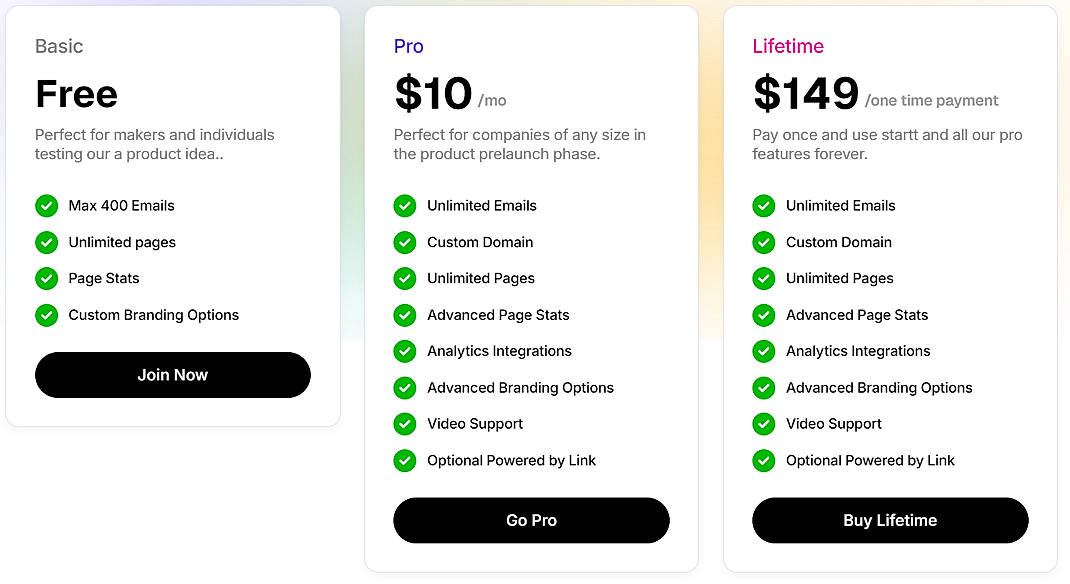This screenshot has height=584, width=1070.
Task: Toggle the Optional Powered by Link check in Pro
Action: tap(405, 460)
